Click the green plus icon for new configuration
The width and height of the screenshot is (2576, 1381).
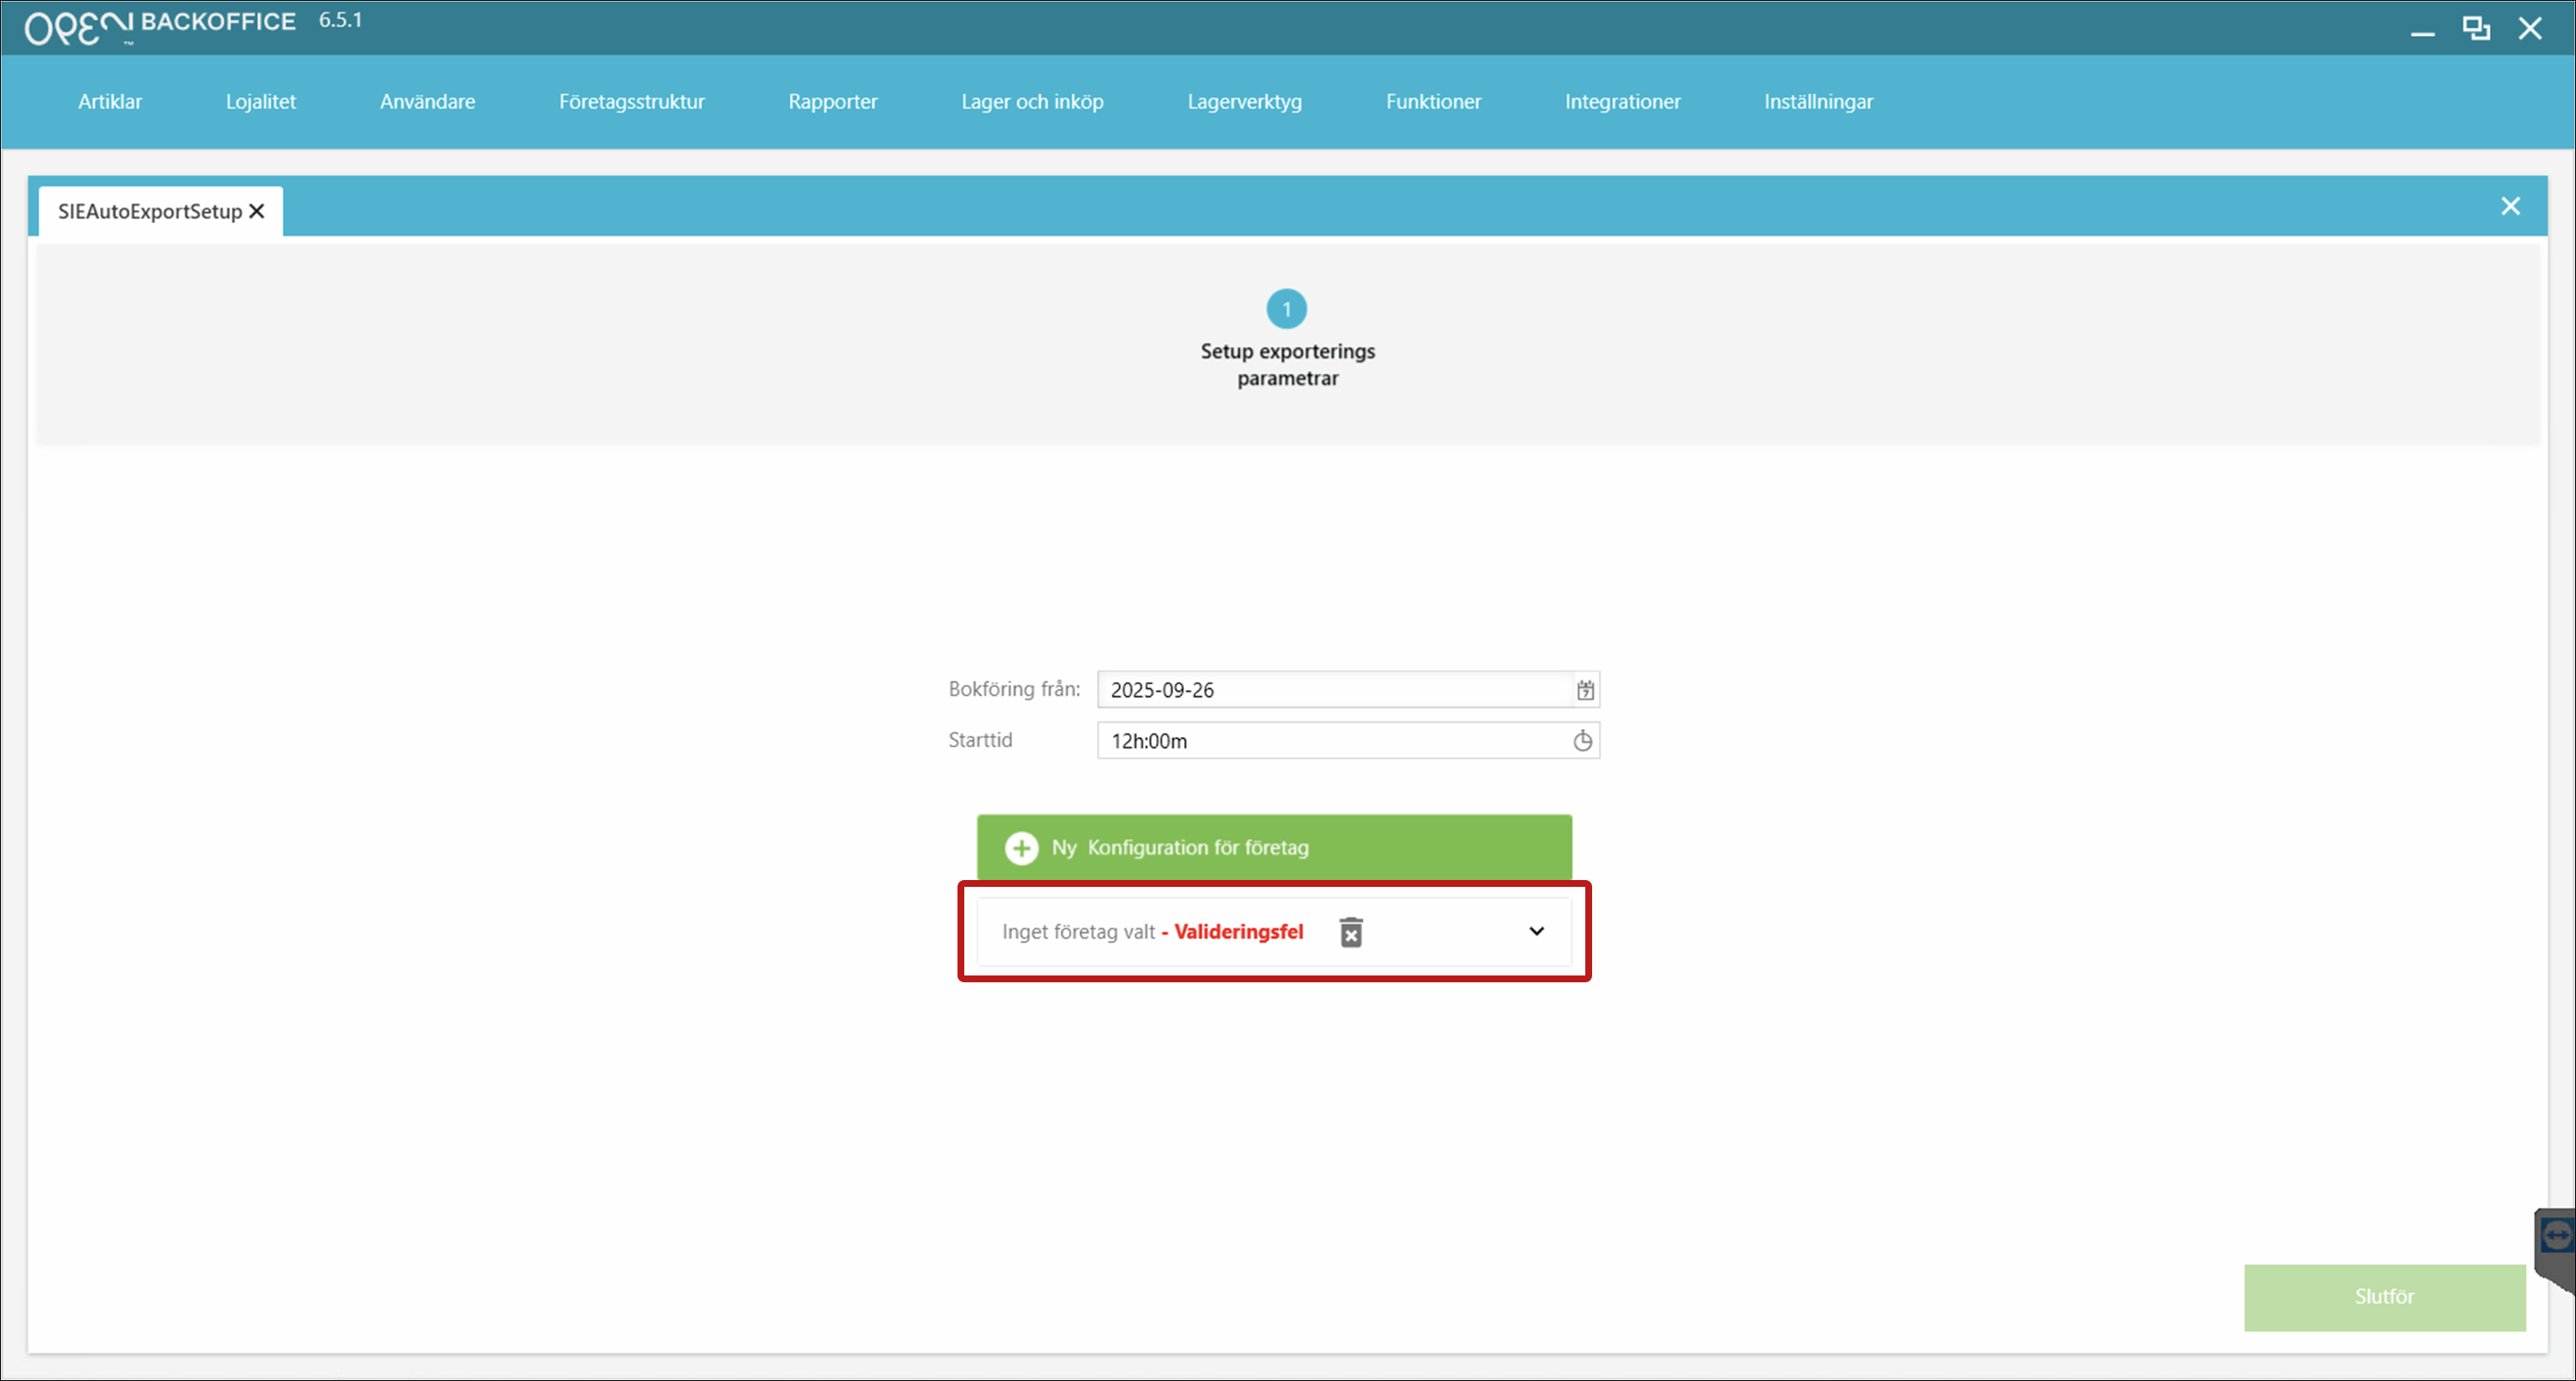point(1021,848)
